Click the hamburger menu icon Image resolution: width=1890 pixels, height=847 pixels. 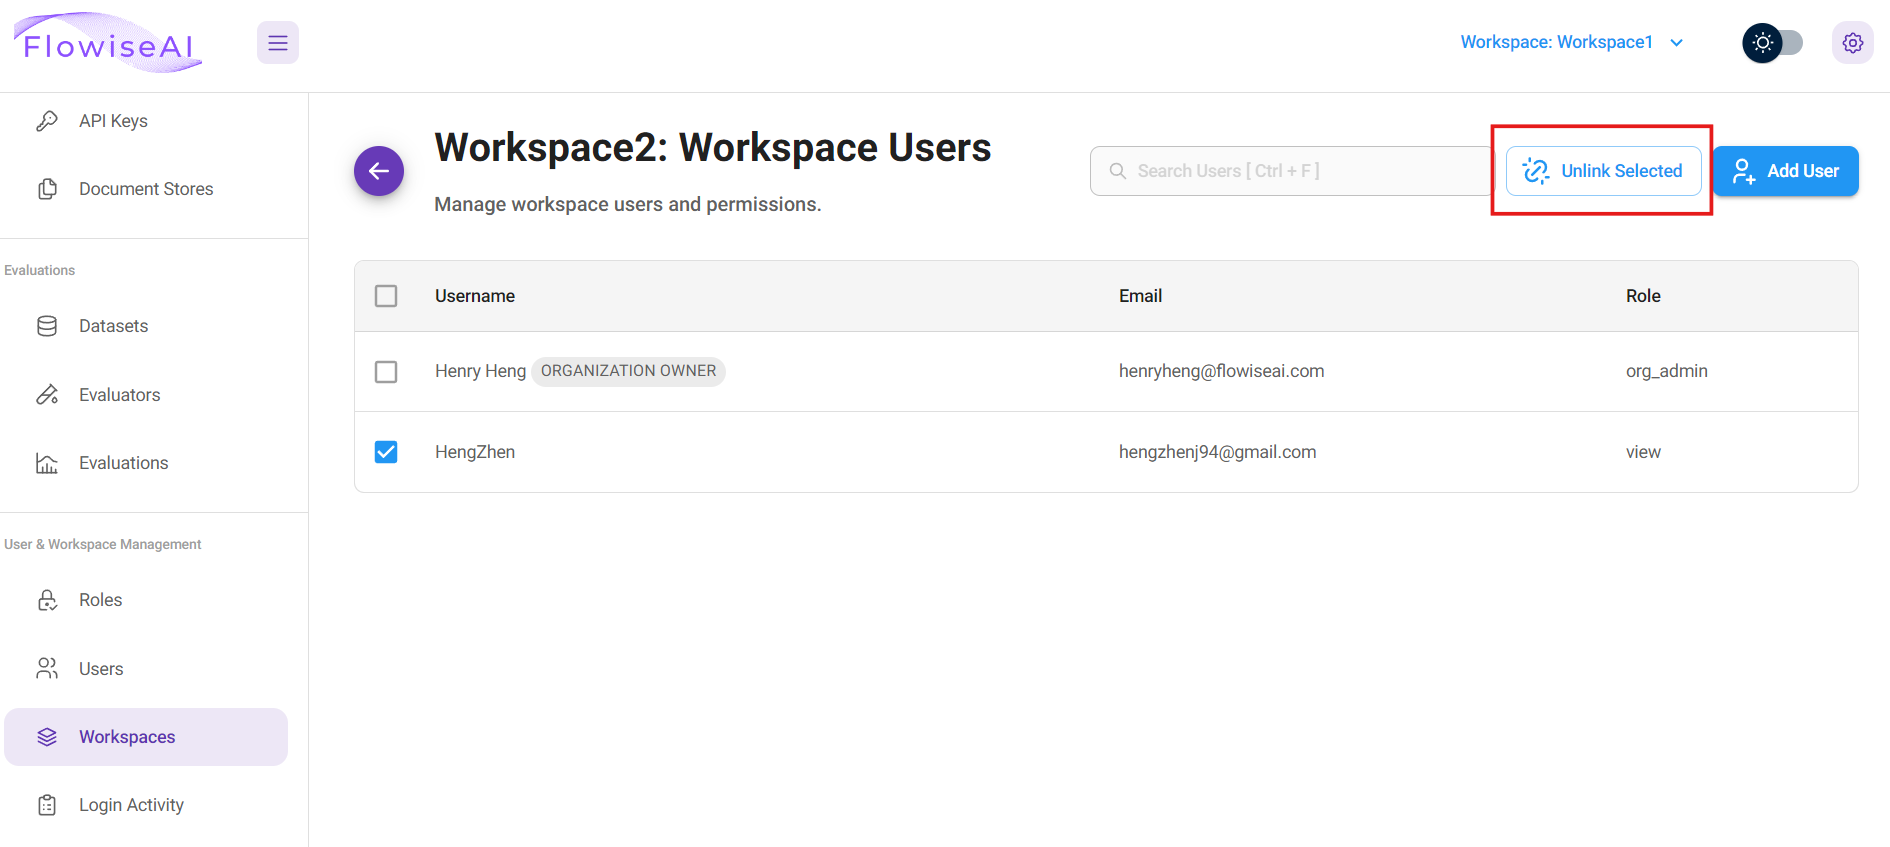pyautogui.click(x=278, y=43)
